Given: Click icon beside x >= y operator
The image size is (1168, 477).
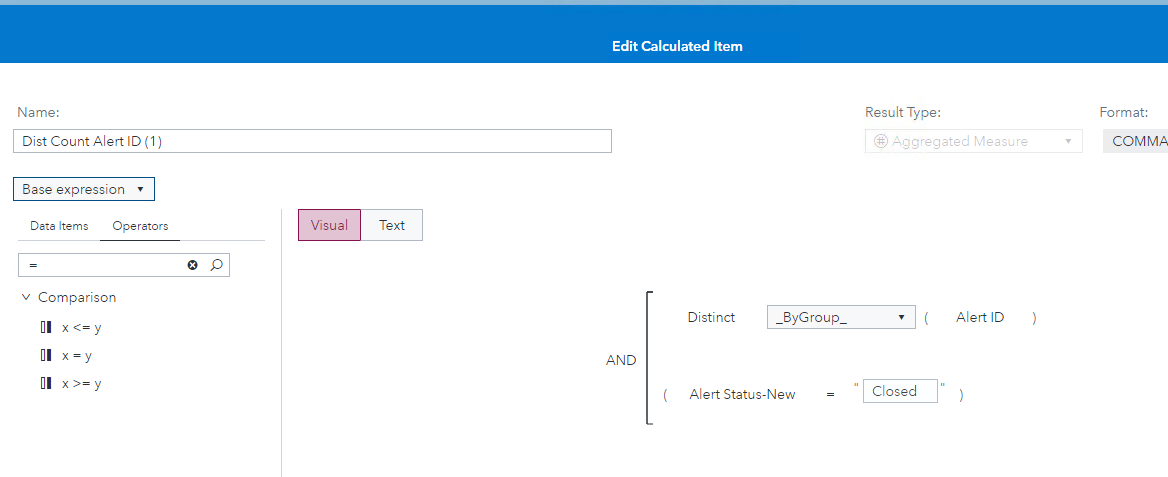Looking at the screenshot, I should point(46,383).
